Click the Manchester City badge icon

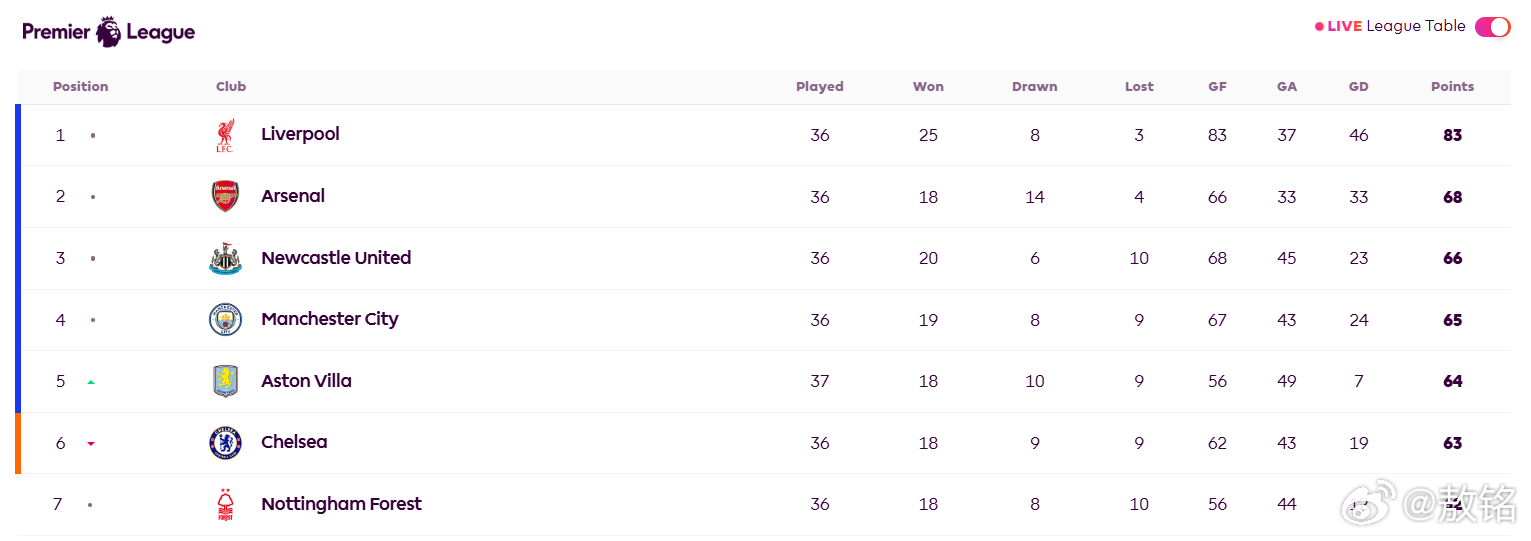225,320
